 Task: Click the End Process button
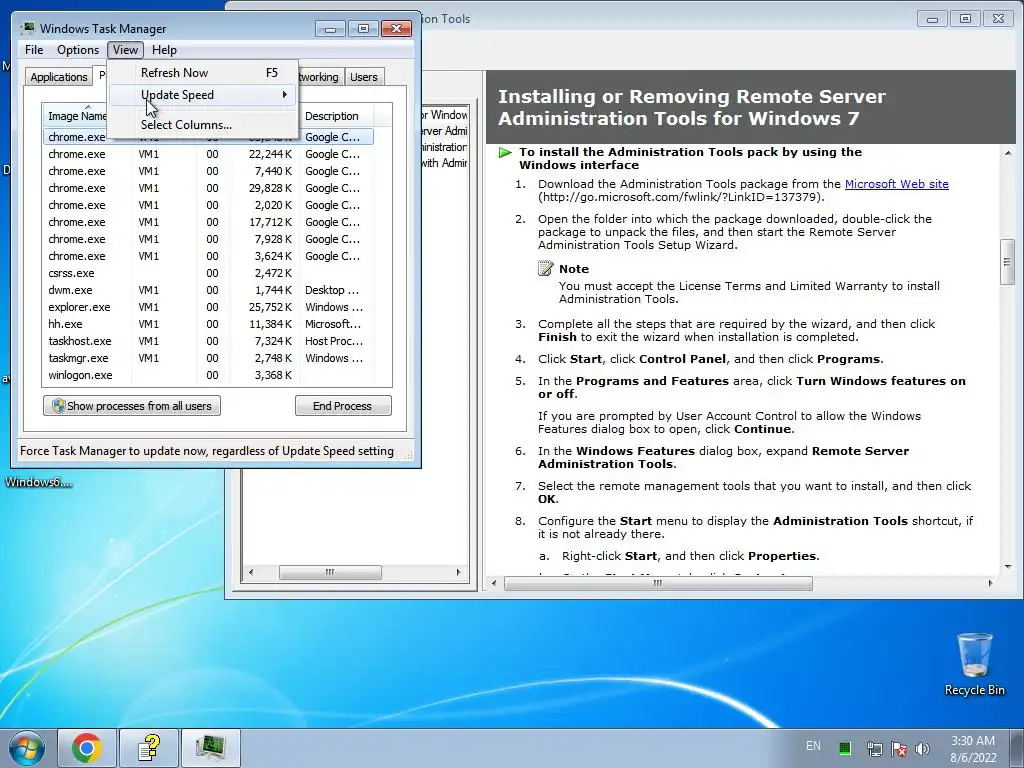(x=343, y=406)
